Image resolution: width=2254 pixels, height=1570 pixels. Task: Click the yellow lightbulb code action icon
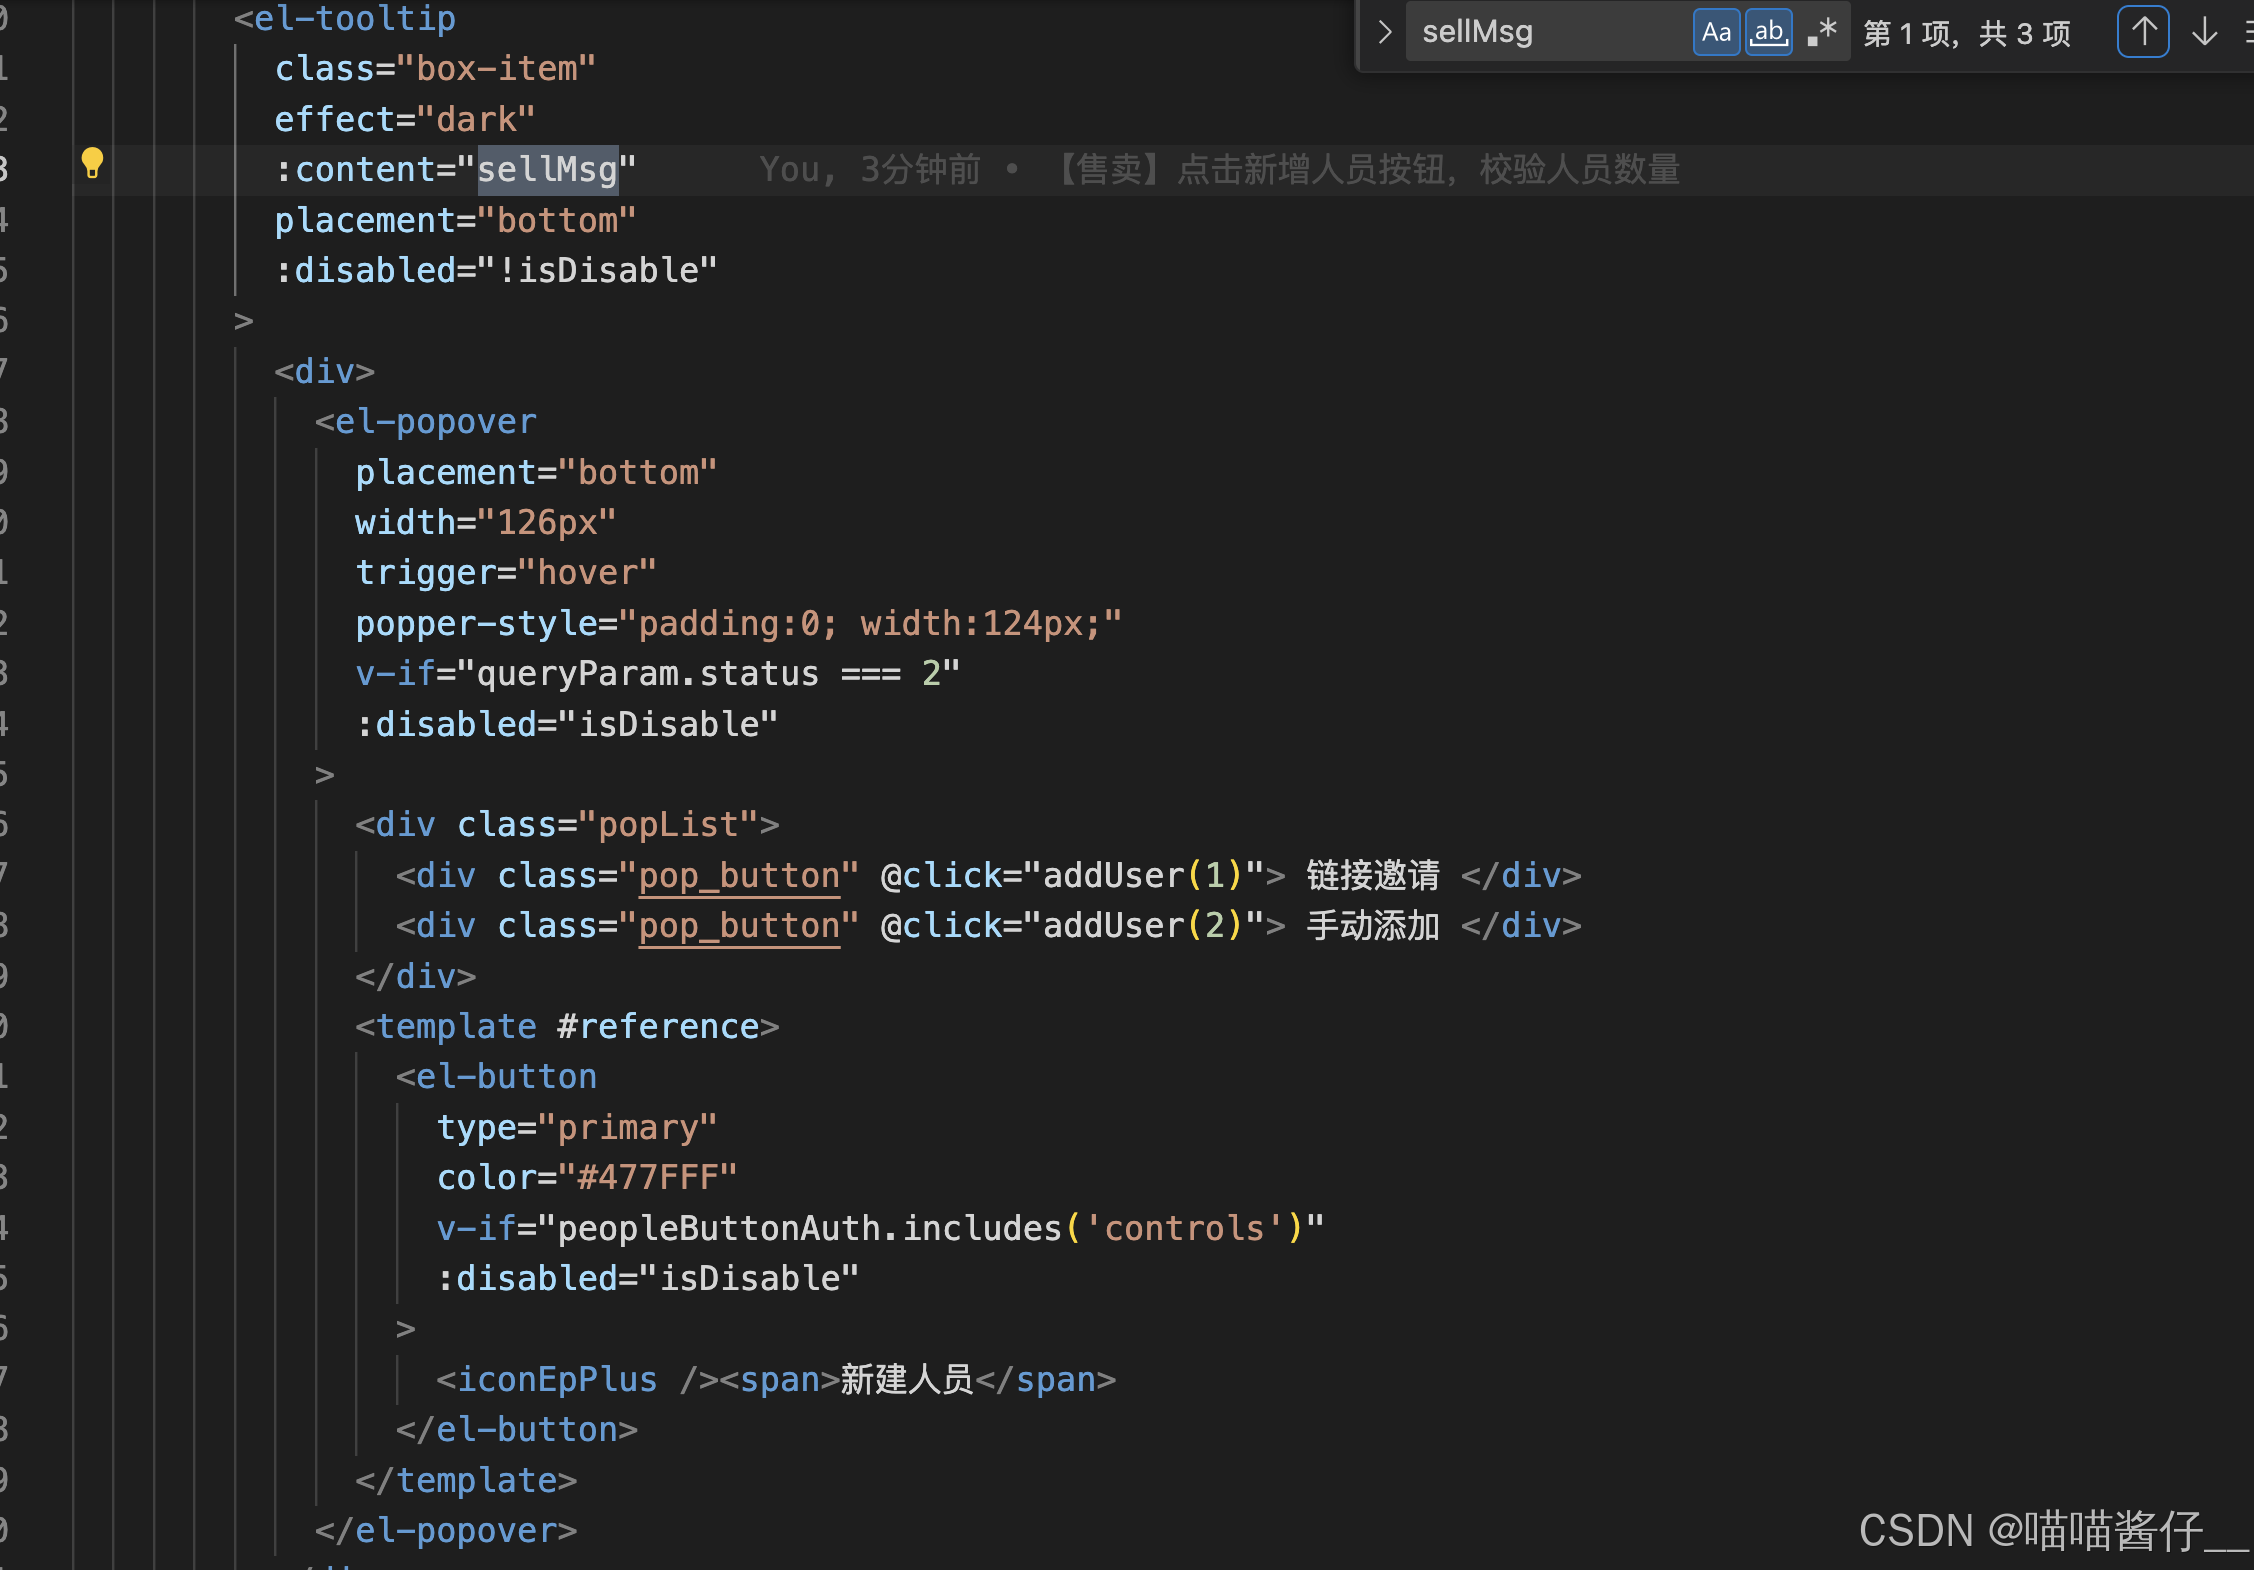(92, 162)
